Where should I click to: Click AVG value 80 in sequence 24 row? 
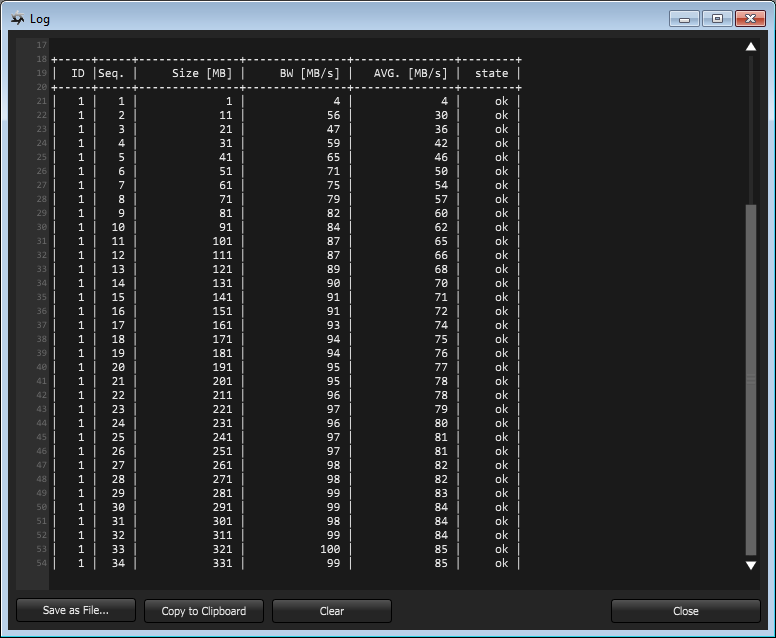tap(441, 423)
